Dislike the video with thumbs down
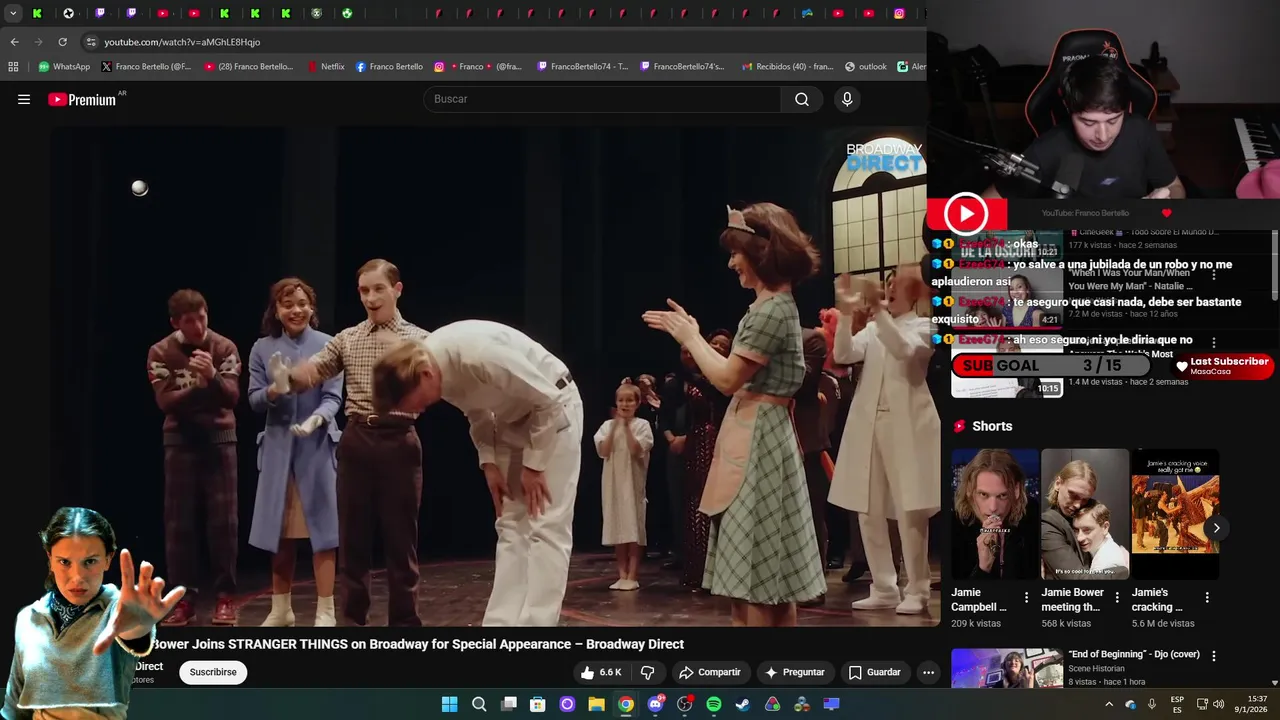 tap(647, 672)
